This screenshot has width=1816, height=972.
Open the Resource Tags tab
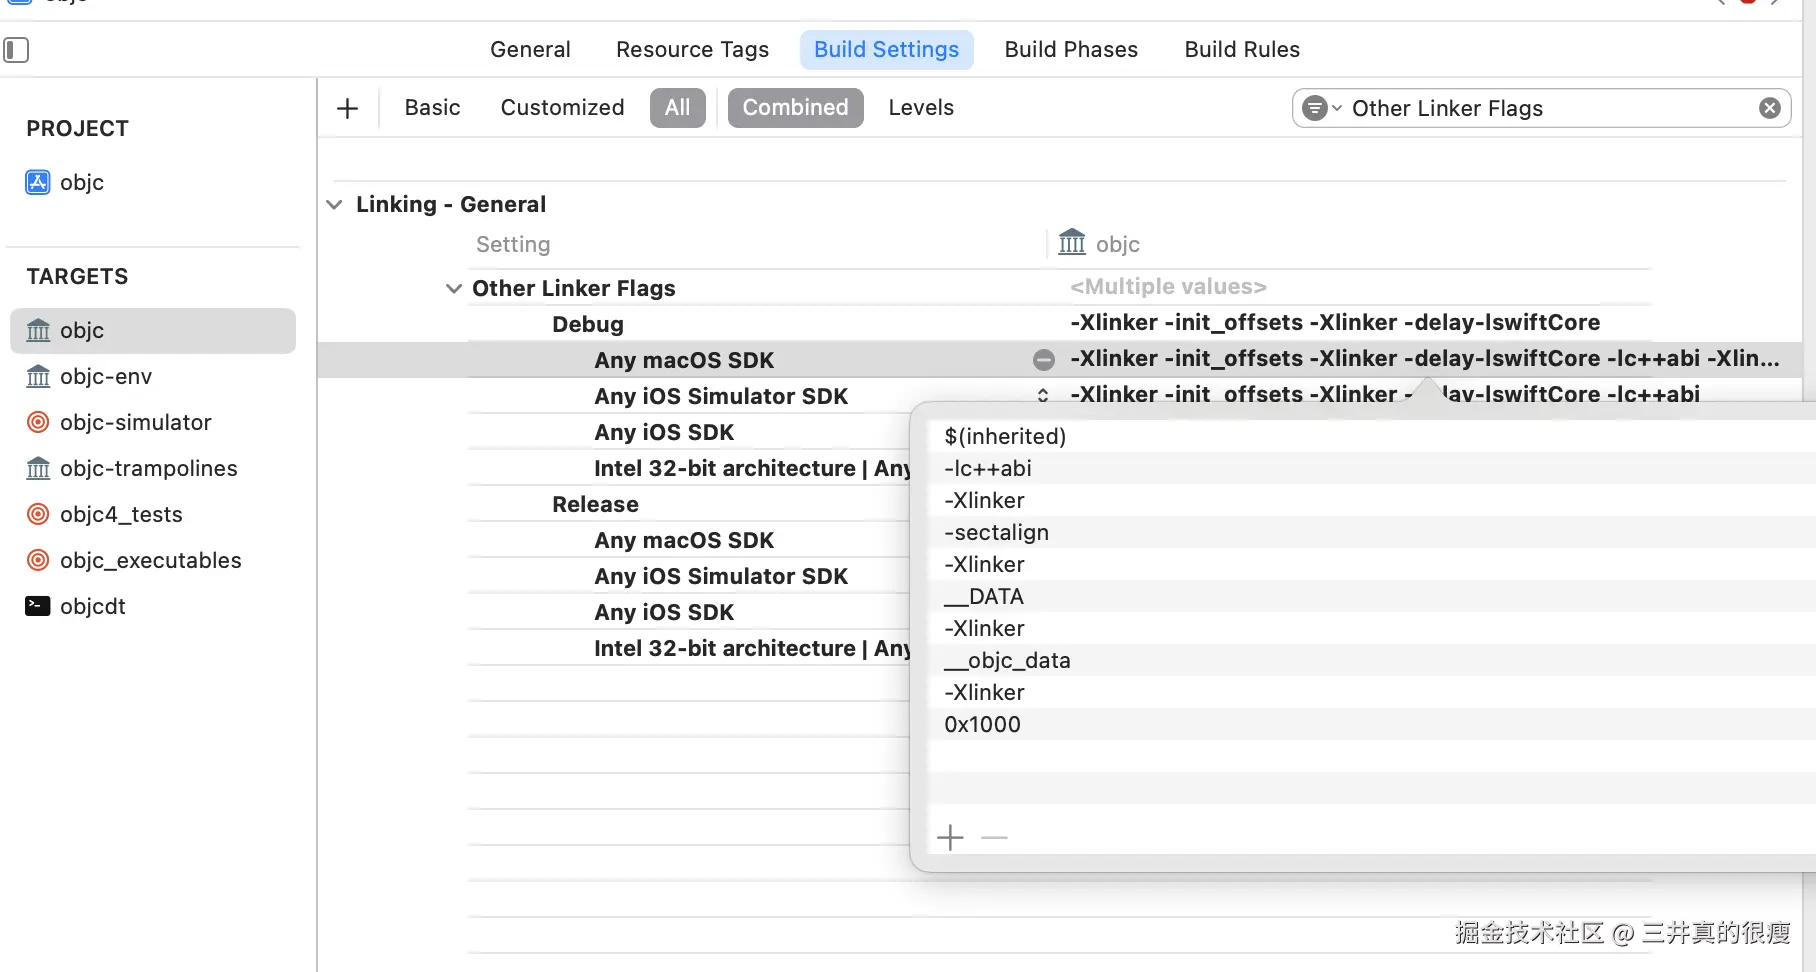pos(692,50)
